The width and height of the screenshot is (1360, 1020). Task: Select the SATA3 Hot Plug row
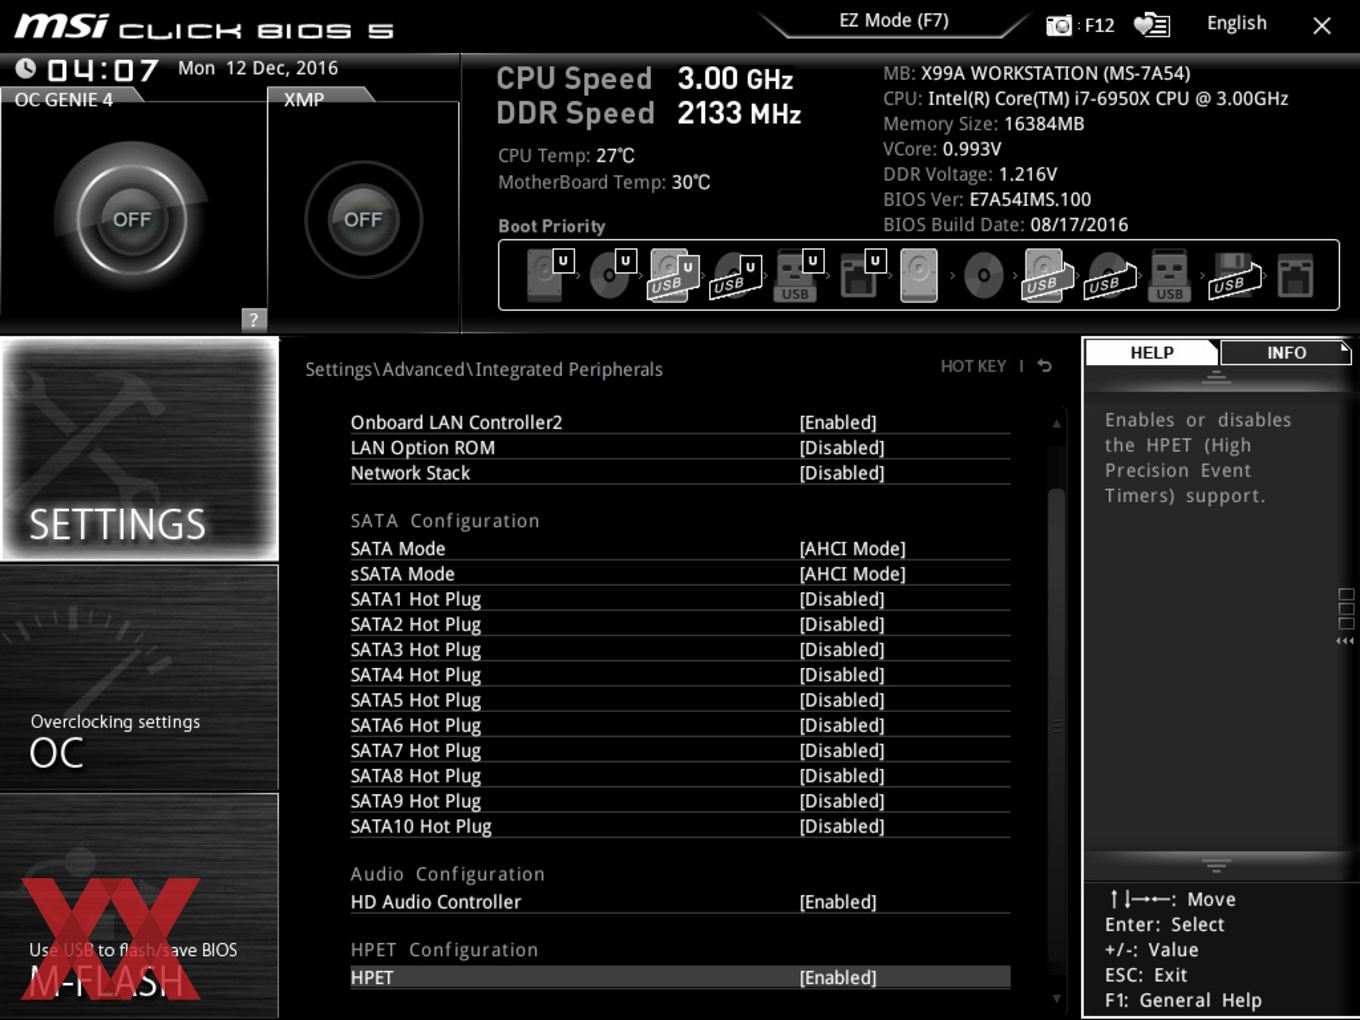point(680,649)
